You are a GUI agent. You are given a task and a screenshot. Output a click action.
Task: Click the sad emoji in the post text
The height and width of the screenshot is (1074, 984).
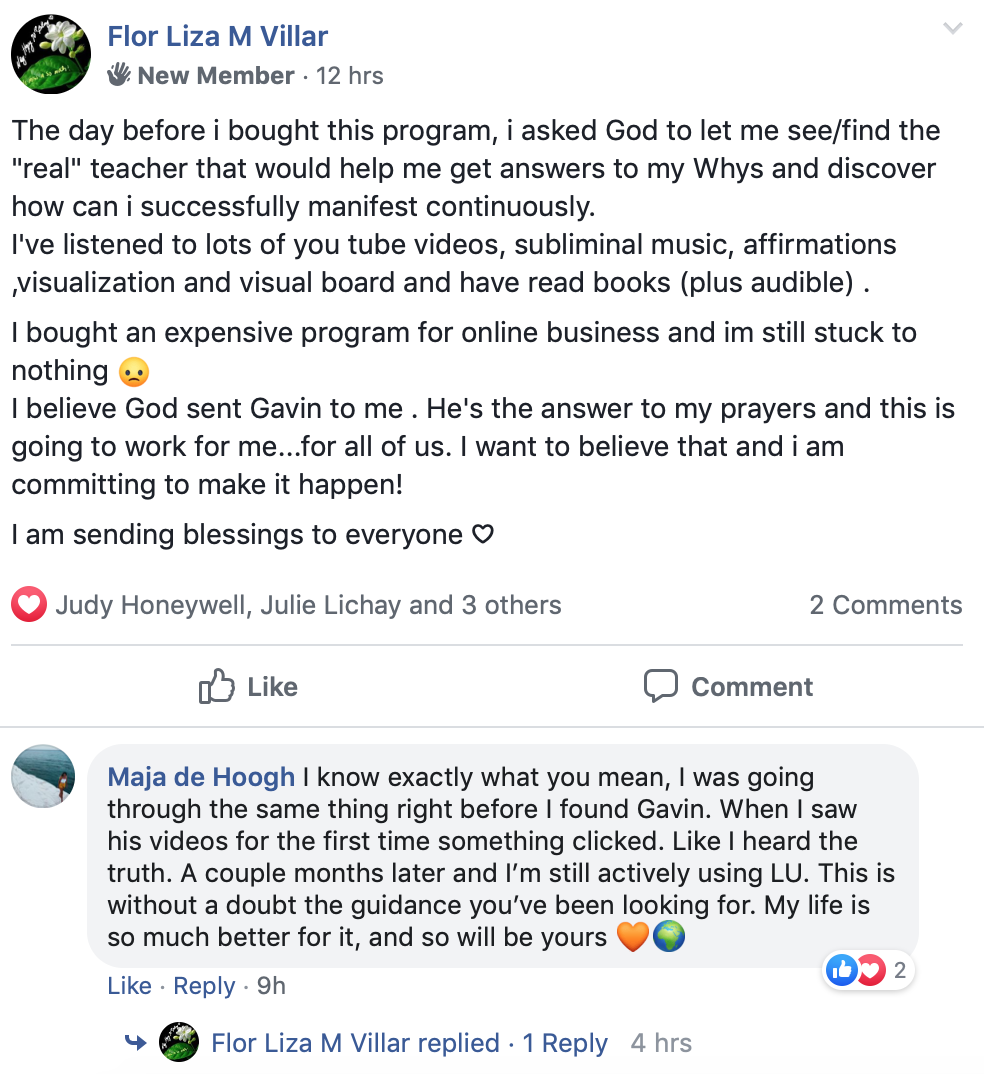tap(135, 371)
